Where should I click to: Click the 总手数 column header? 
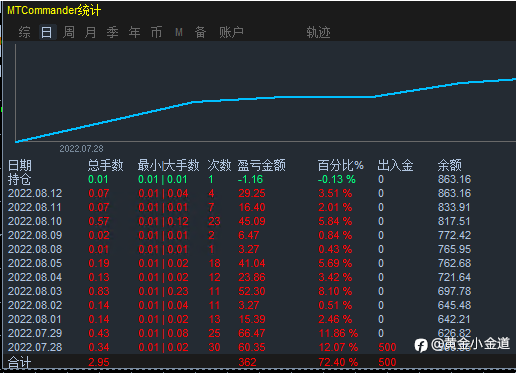coord(106,165)
